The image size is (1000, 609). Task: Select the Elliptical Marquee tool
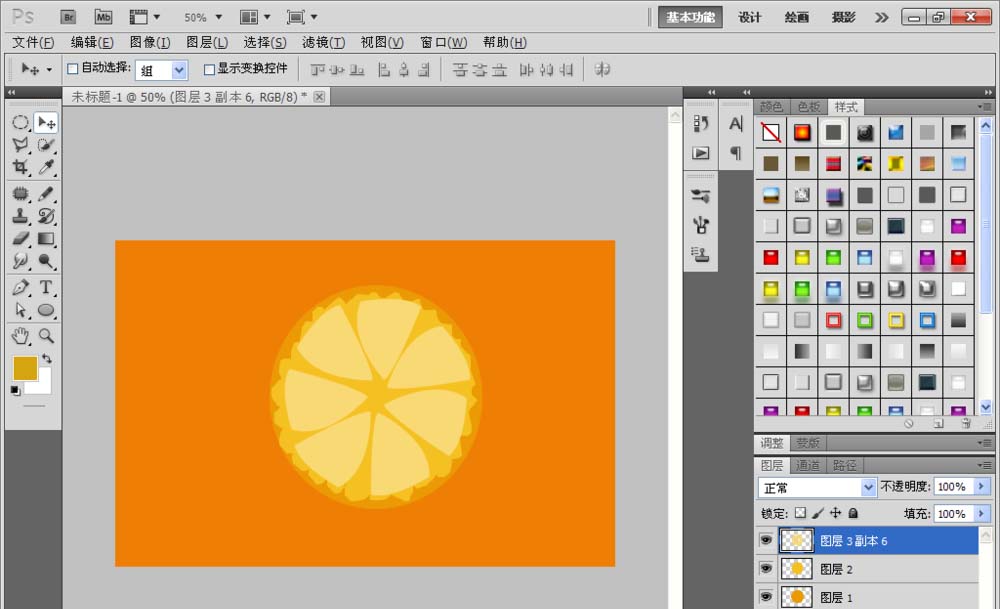tap(20, 122)
